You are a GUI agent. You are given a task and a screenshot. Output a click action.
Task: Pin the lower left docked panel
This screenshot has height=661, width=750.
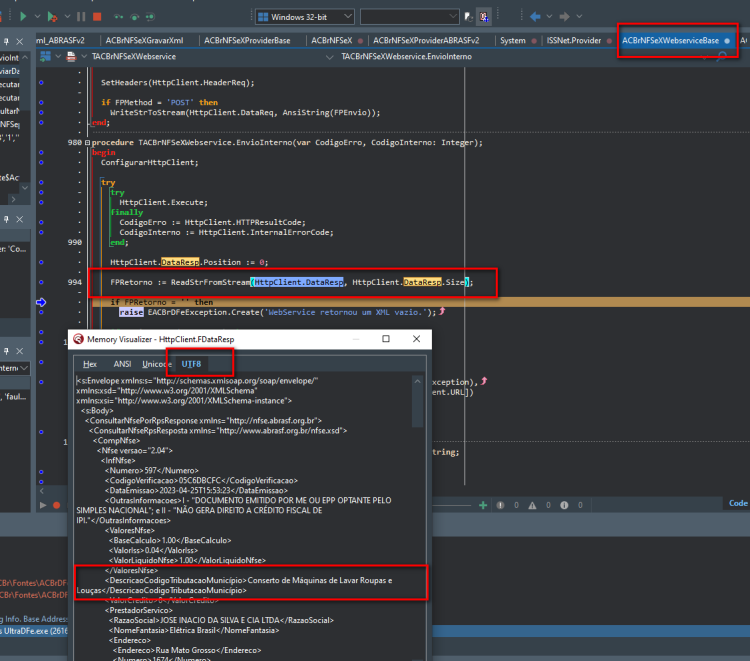pyautogui.click(x=6, y=351)
